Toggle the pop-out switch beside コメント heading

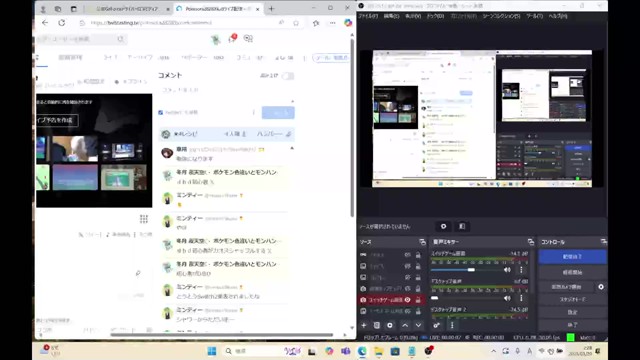coord(288,76)
